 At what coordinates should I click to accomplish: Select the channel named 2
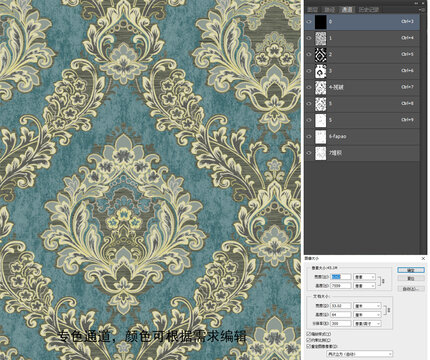[x=330, y=54]
